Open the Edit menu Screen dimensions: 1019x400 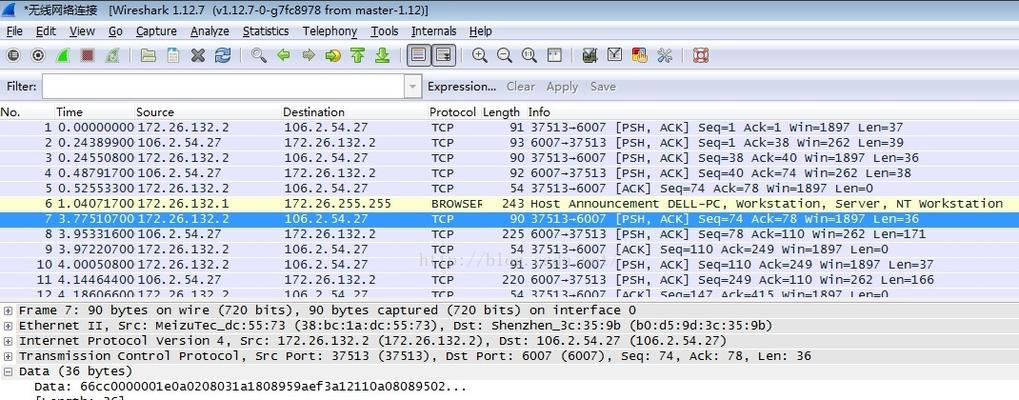pos(45,31)
